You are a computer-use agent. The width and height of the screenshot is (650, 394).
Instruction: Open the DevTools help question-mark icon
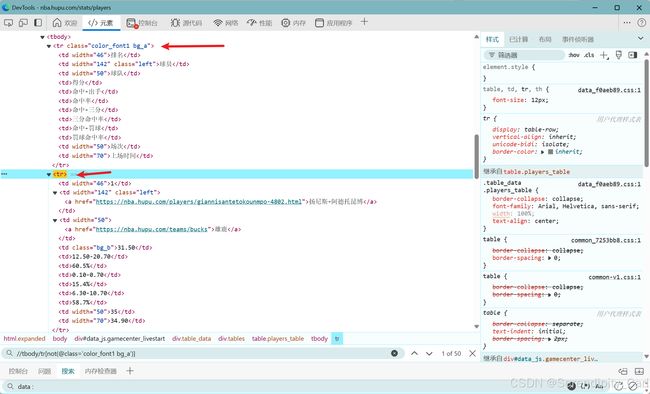pos(641,22)
